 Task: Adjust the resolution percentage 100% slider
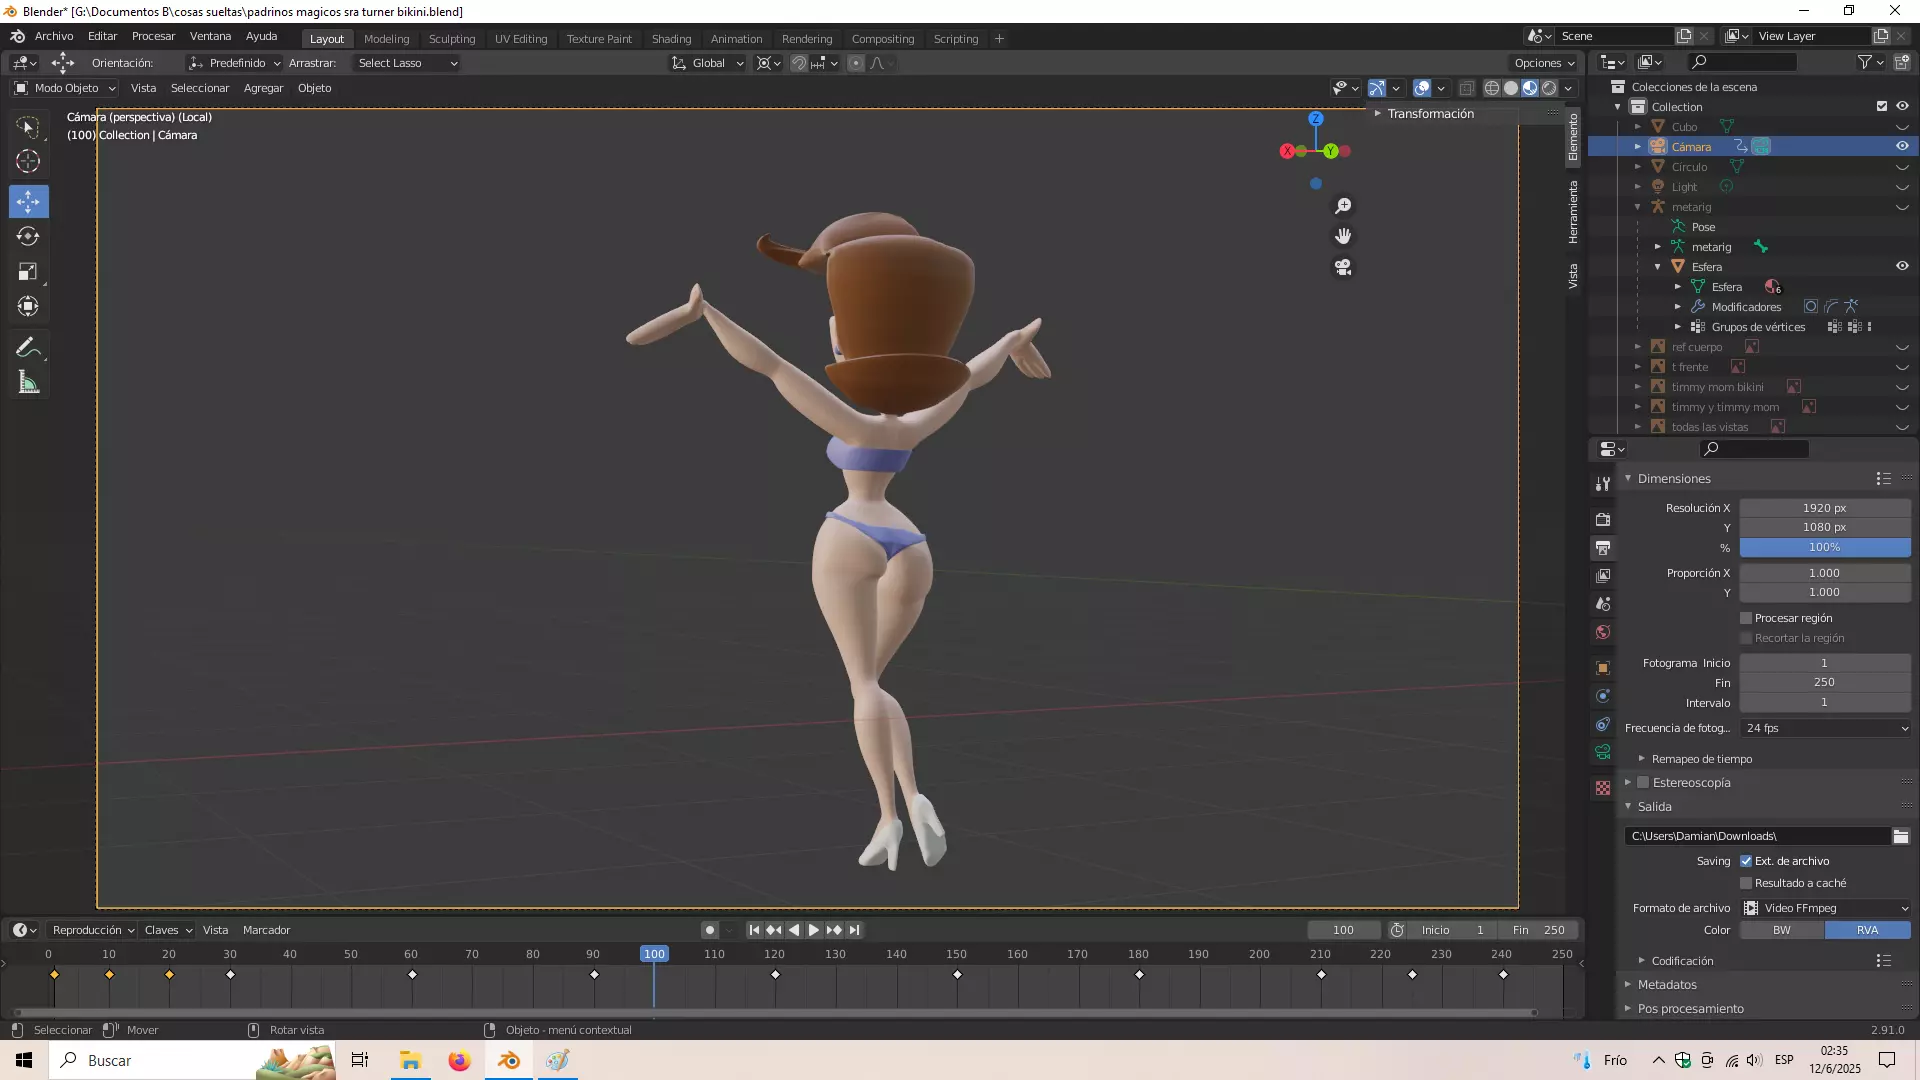tap(1825, 548)
